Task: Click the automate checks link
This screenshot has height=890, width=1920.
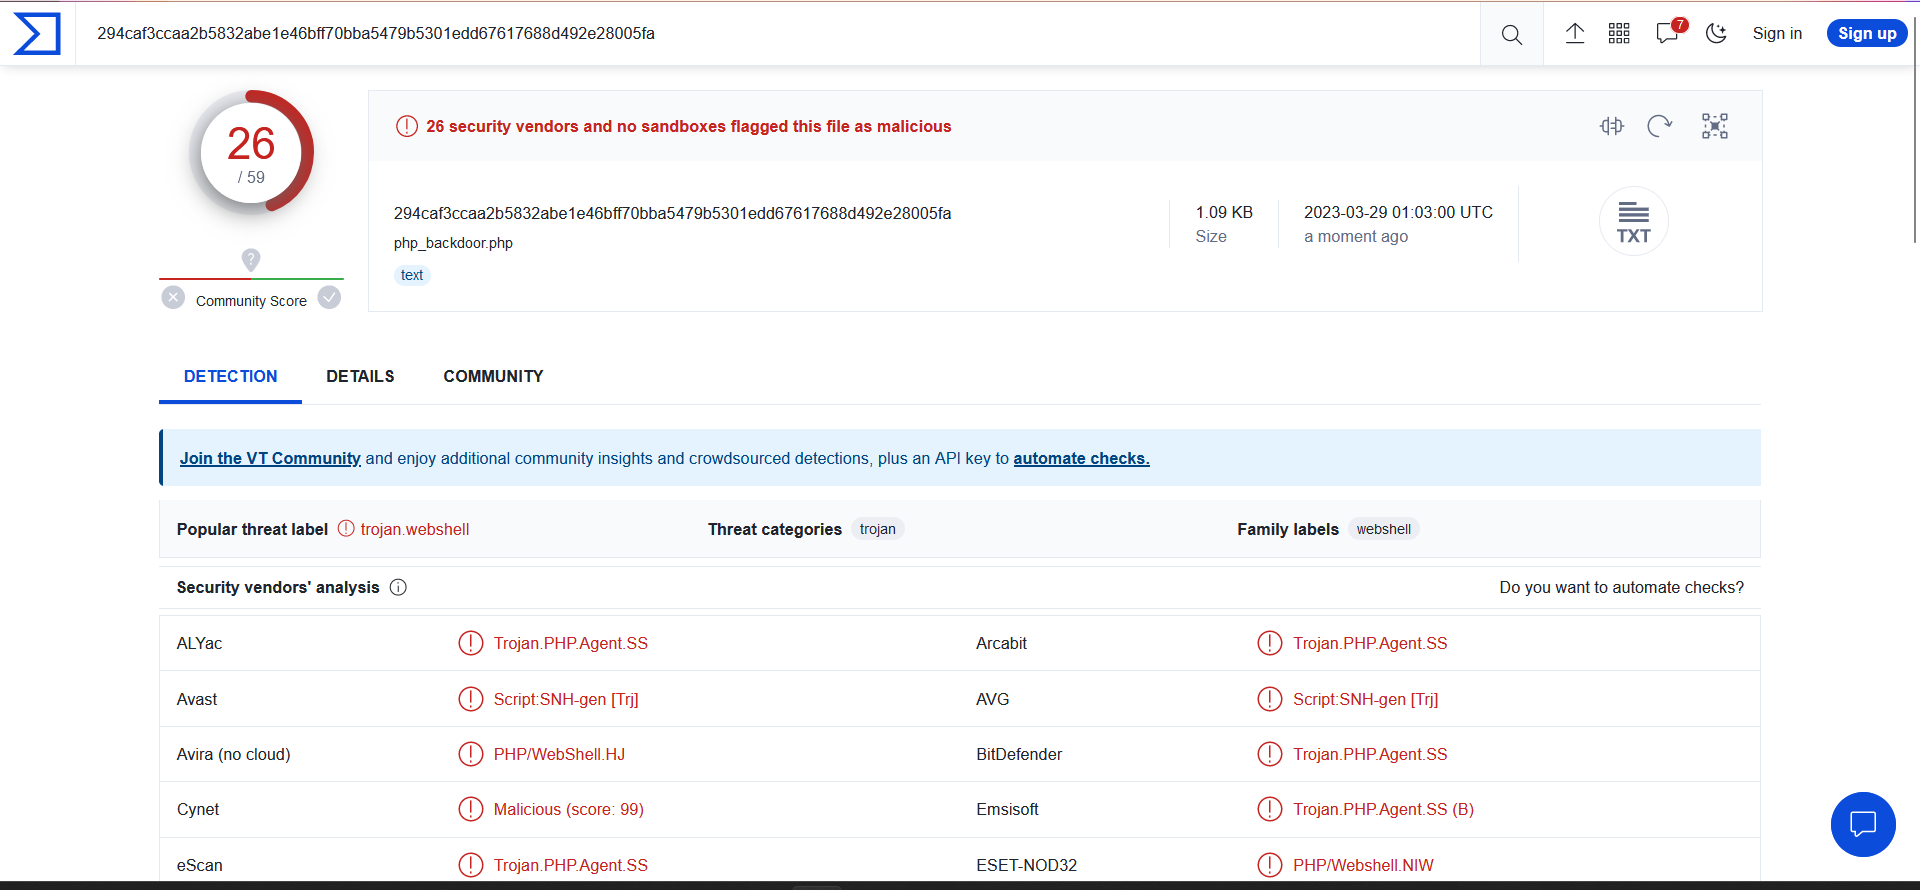Action: click(x=1081, y=459)
